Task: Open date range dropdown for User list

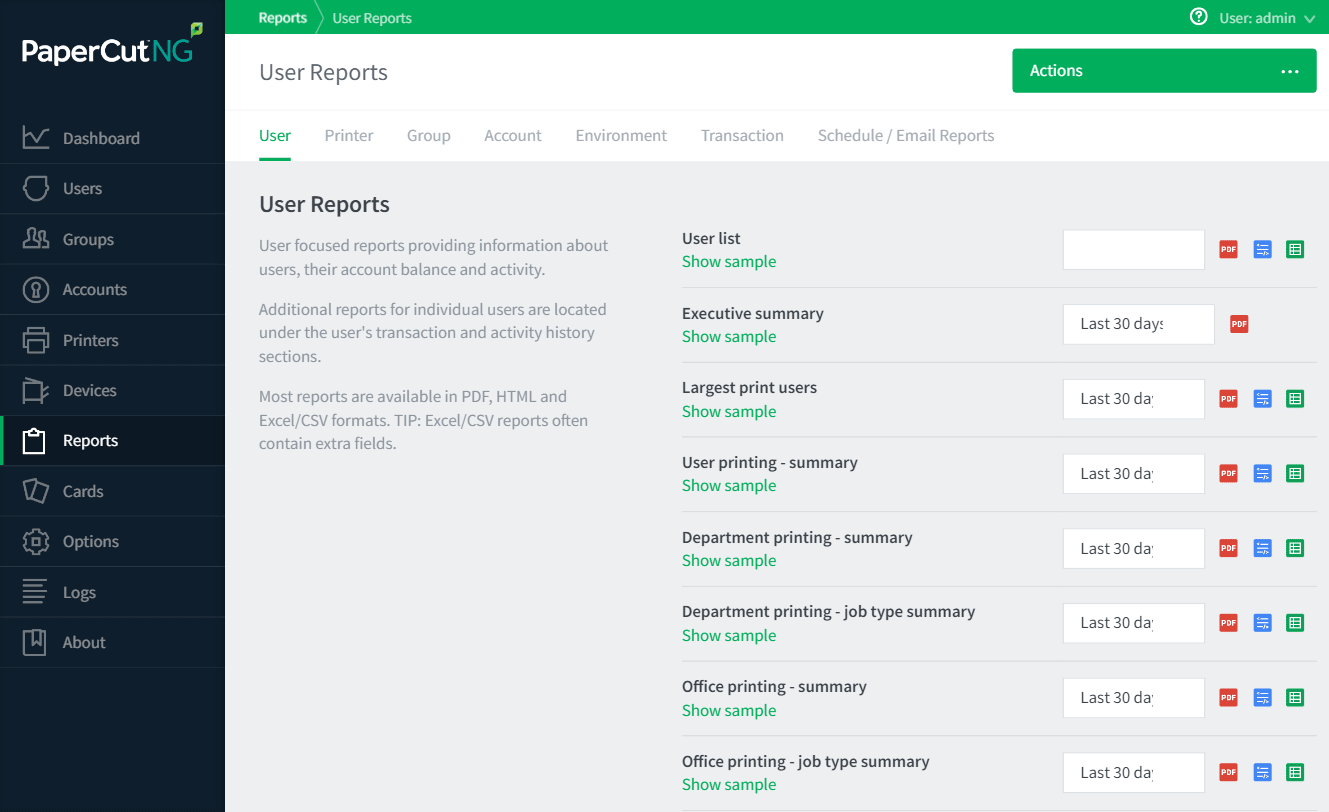Action: [x=1134, y=249]
